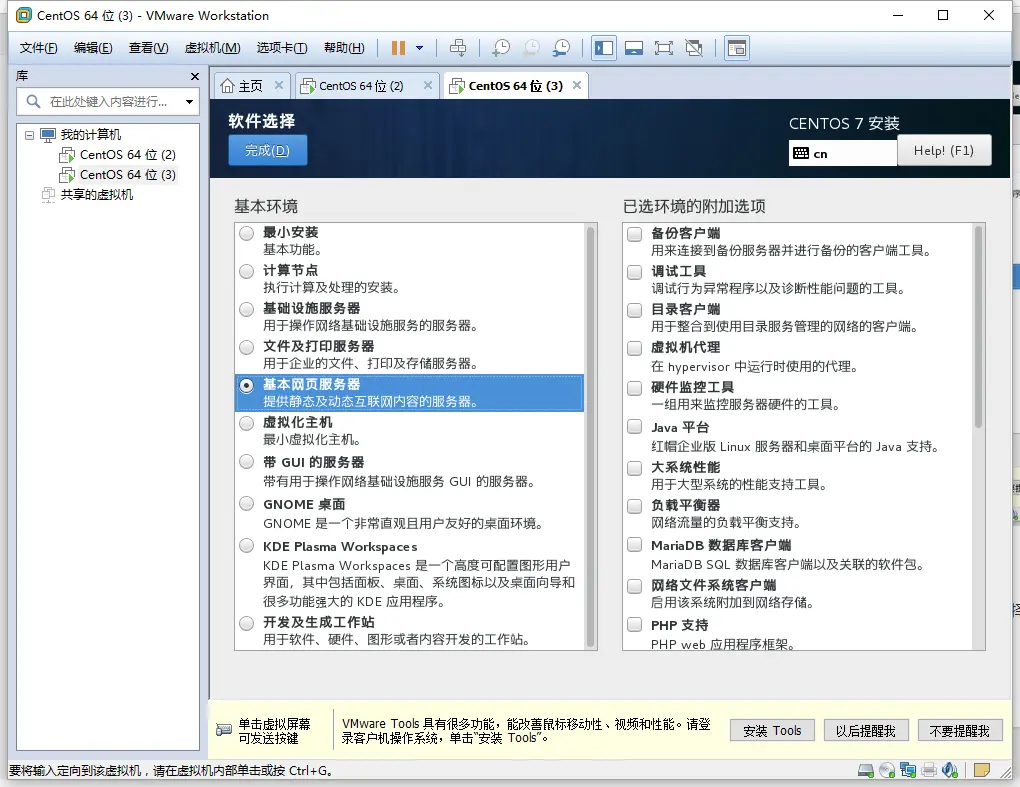Open the 编辑(E) menu
The height and width of the screenshot is (787, 1020).
[x=93, y=47]
